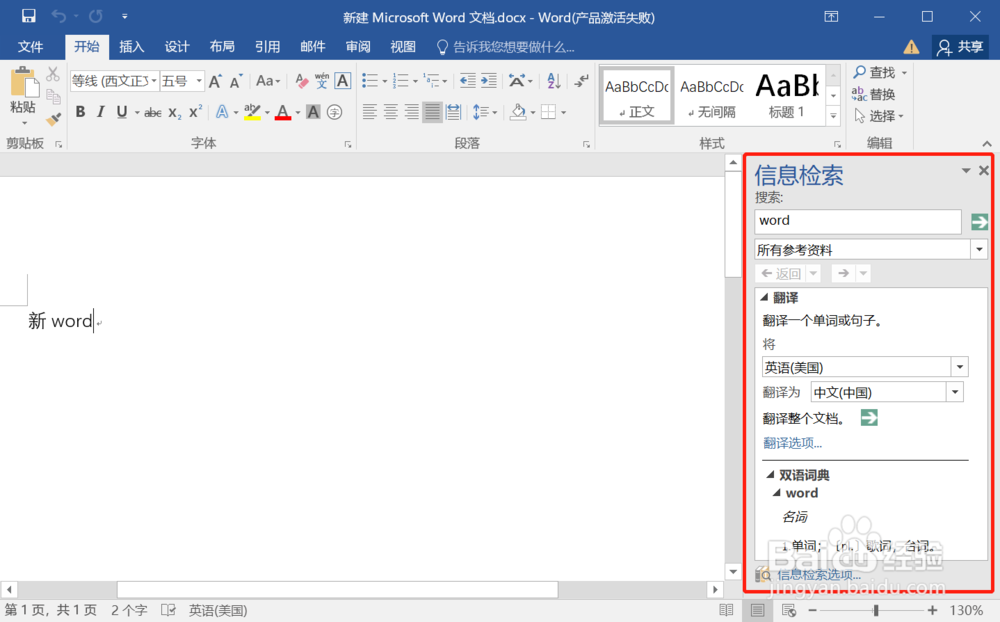Click the Save icon in the title bar
Viewport: 1000px width, 622px height.
[29, 16]
